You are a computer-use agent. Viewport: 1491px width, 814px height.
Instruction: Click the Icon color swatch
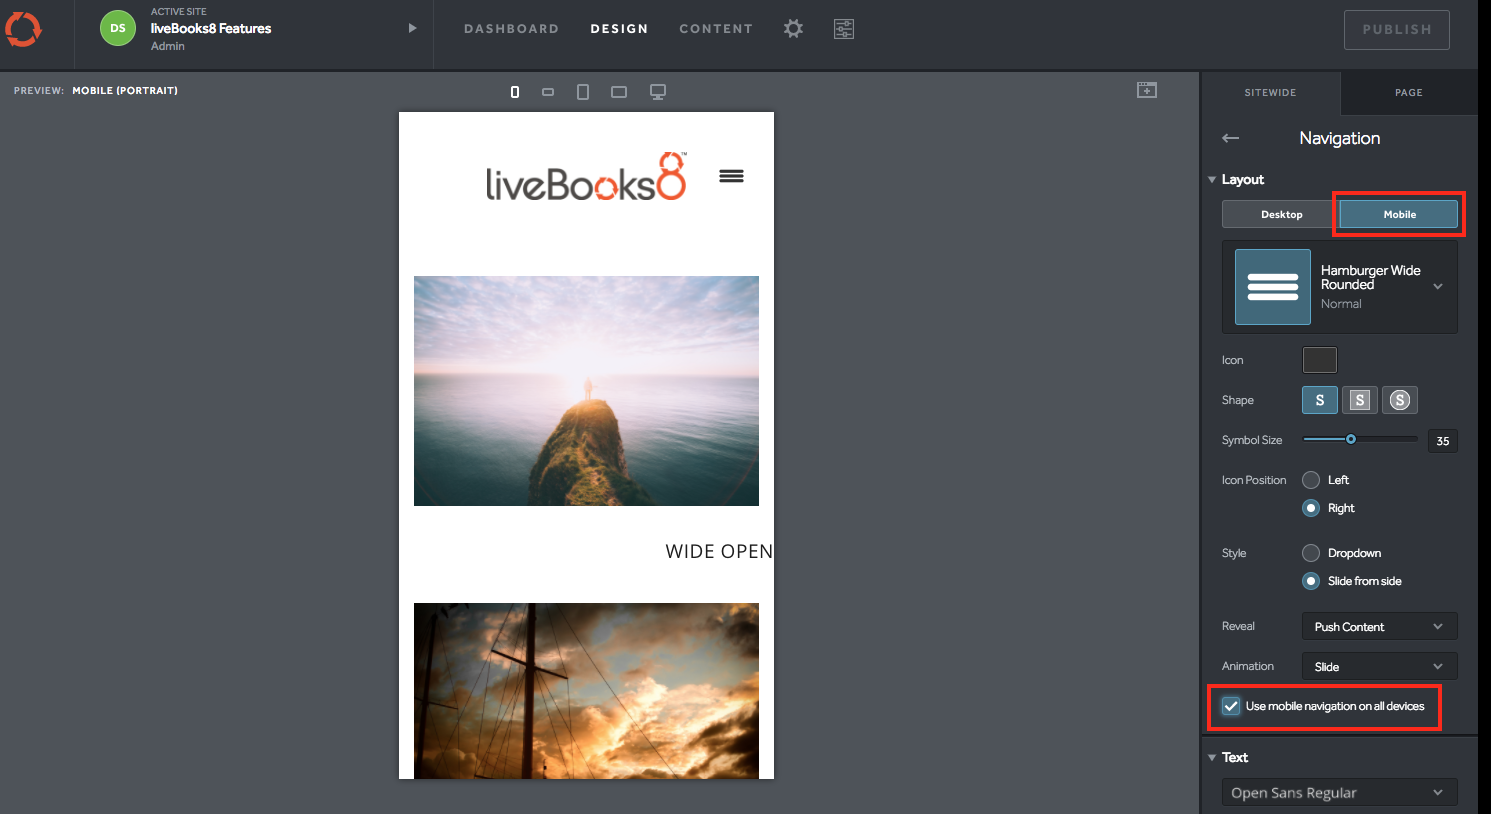coord(1319,360)
